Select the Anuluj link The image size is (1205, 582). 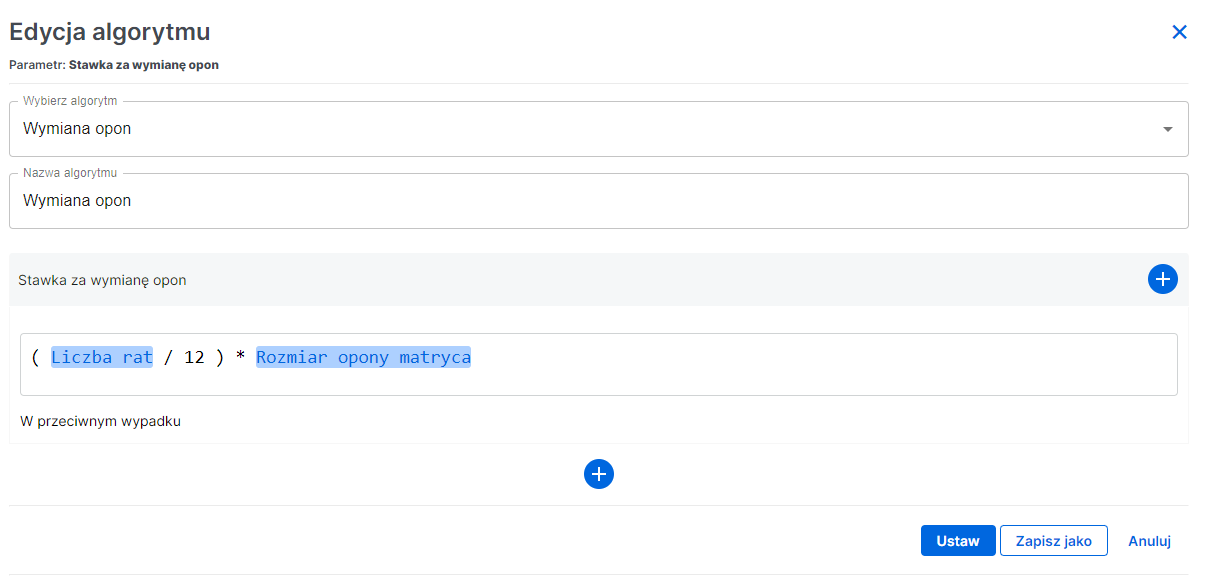point(1149,540)
